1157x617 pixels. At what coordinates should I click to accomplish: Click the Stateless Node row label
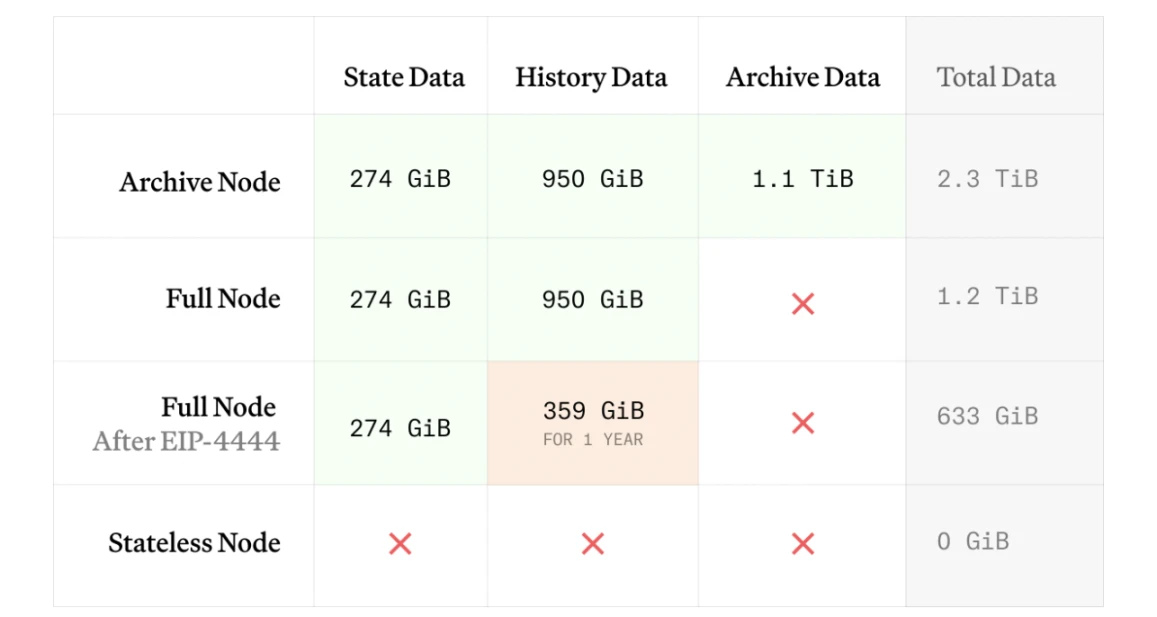194,543
